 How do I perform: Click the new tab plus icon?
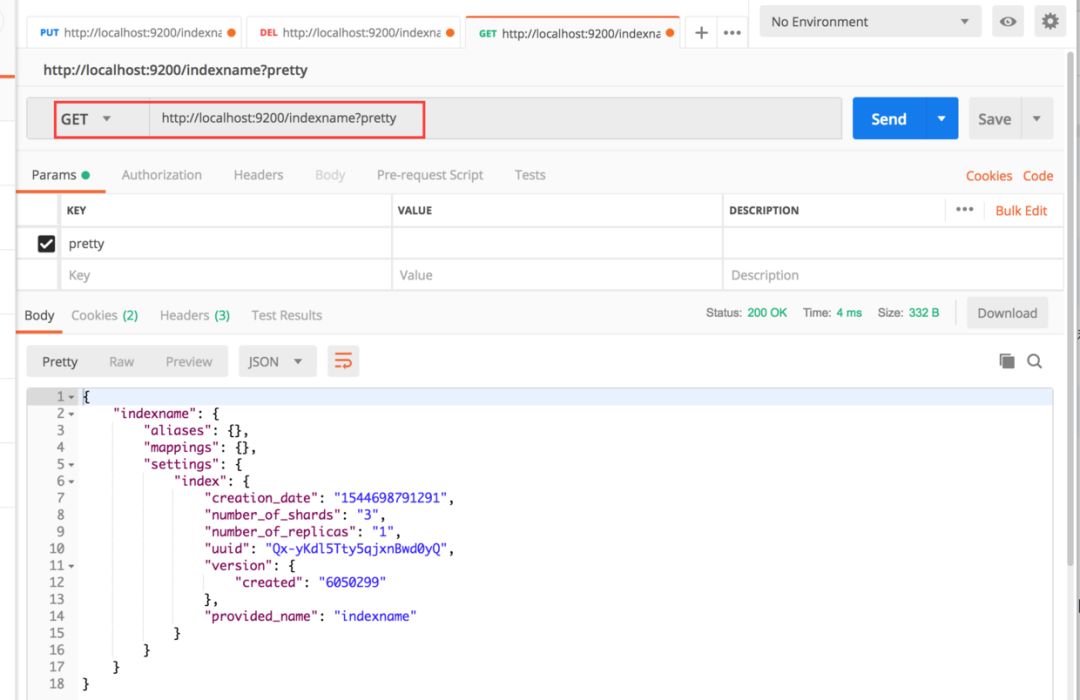coord(701,32)
